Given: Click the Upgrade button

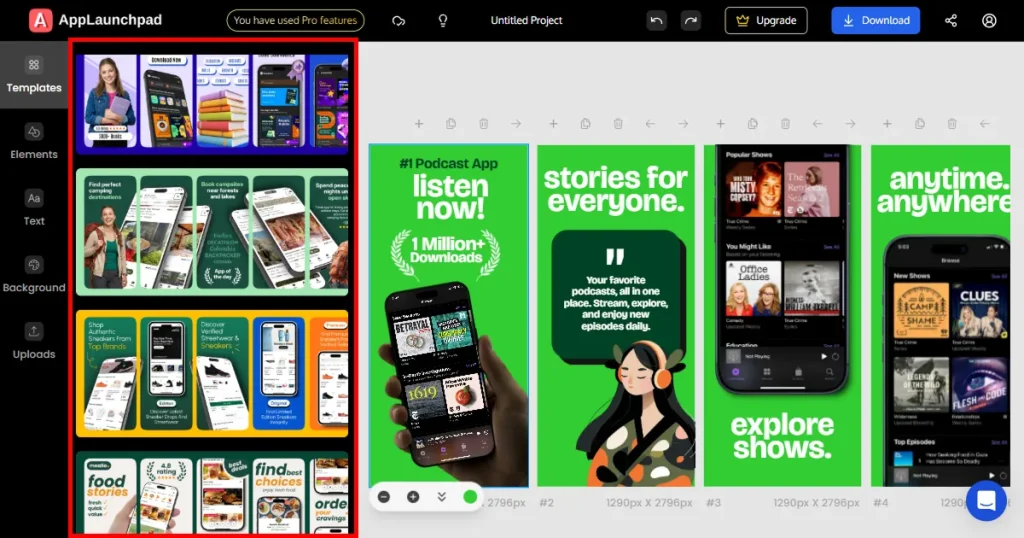Looking at the screenshot, I should (x=766, y=20).
